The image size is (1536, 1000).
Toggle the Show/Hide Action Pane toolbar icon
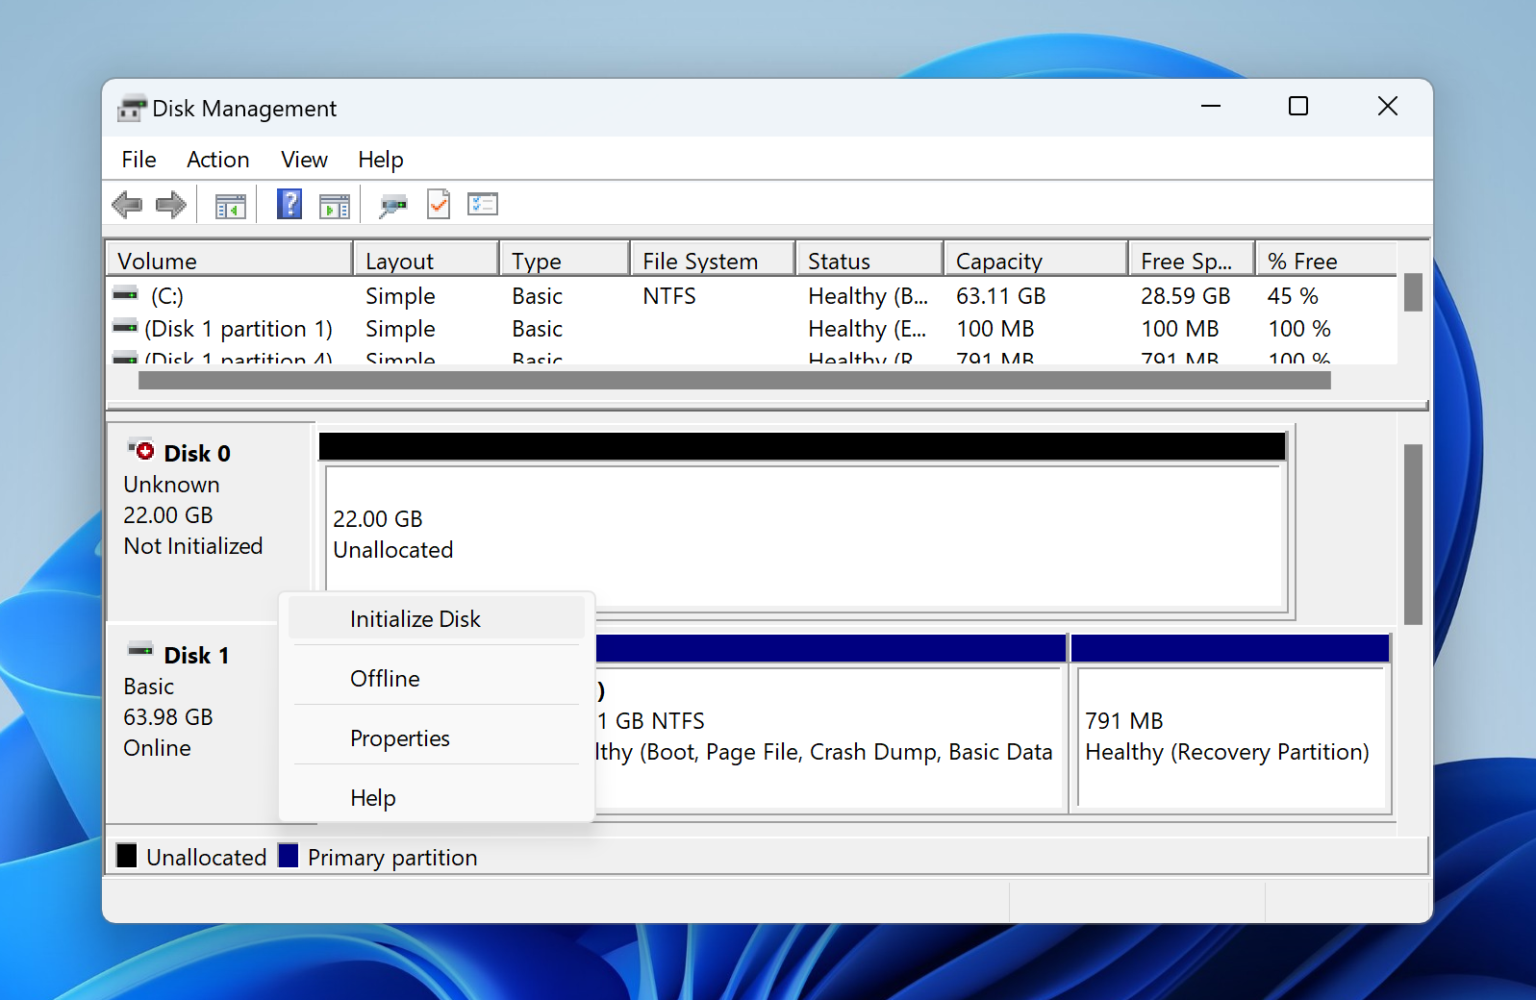coord(334,204)
